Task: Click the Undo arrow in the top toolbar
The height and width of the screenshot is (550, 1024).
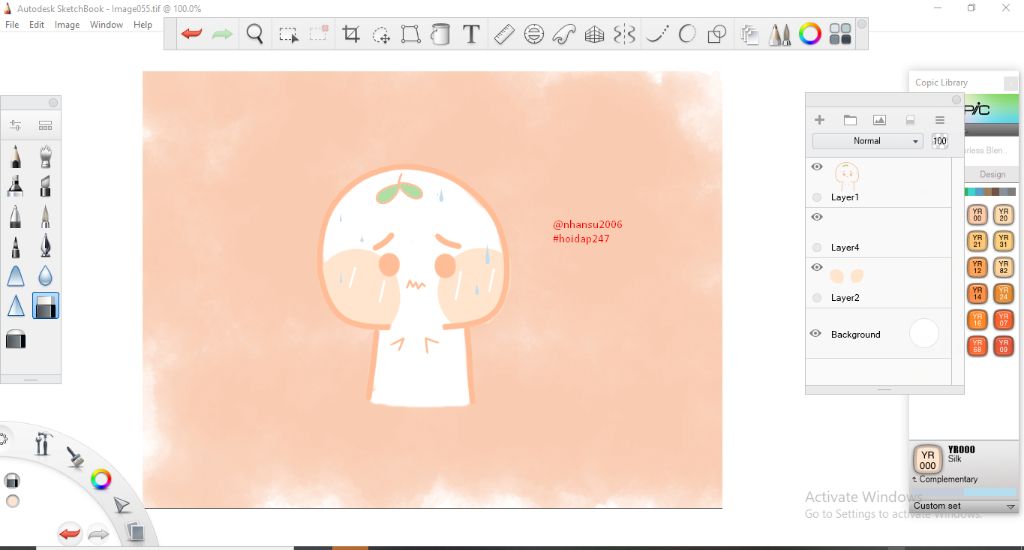Action: [191, 33]
